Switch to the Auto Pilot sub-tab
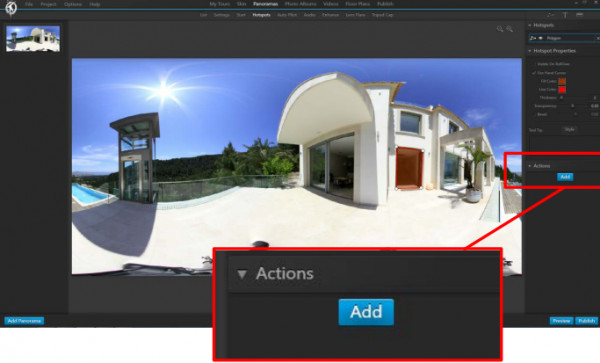 (287, 15)
